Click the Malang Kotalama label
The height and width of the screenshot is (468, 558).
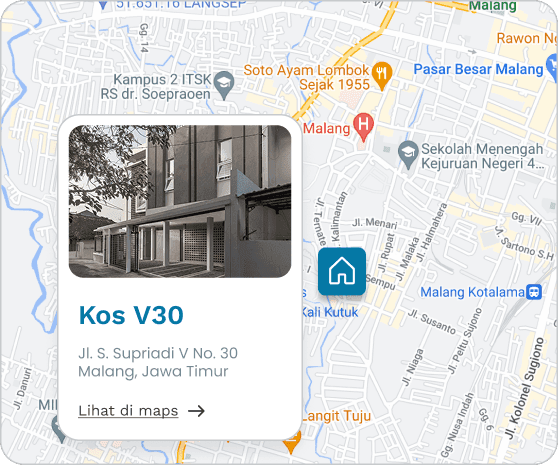472,293
